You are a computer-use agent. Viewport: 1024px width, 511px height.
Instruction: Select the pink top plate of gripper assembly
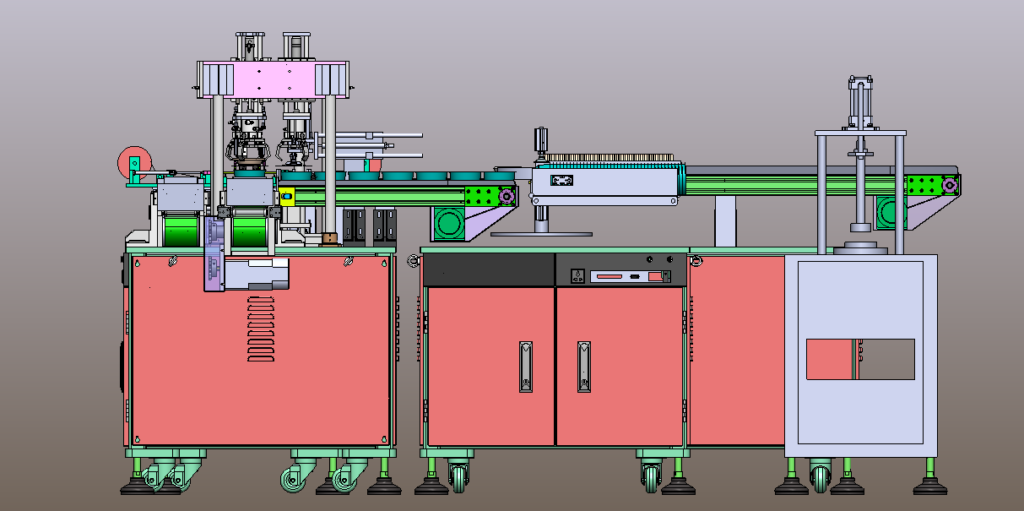(x=274, y=79)
